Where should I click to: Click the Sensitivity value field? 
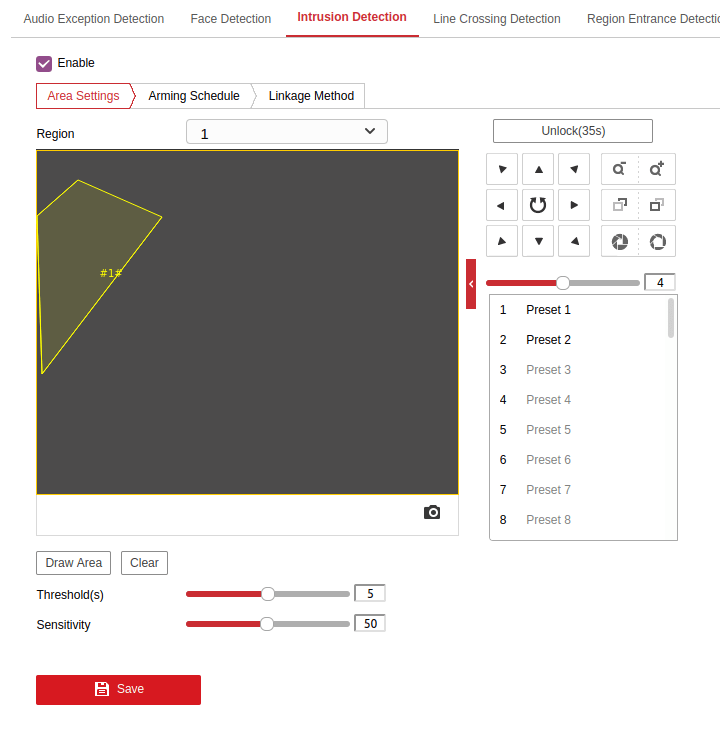click(x=370, y=623)
